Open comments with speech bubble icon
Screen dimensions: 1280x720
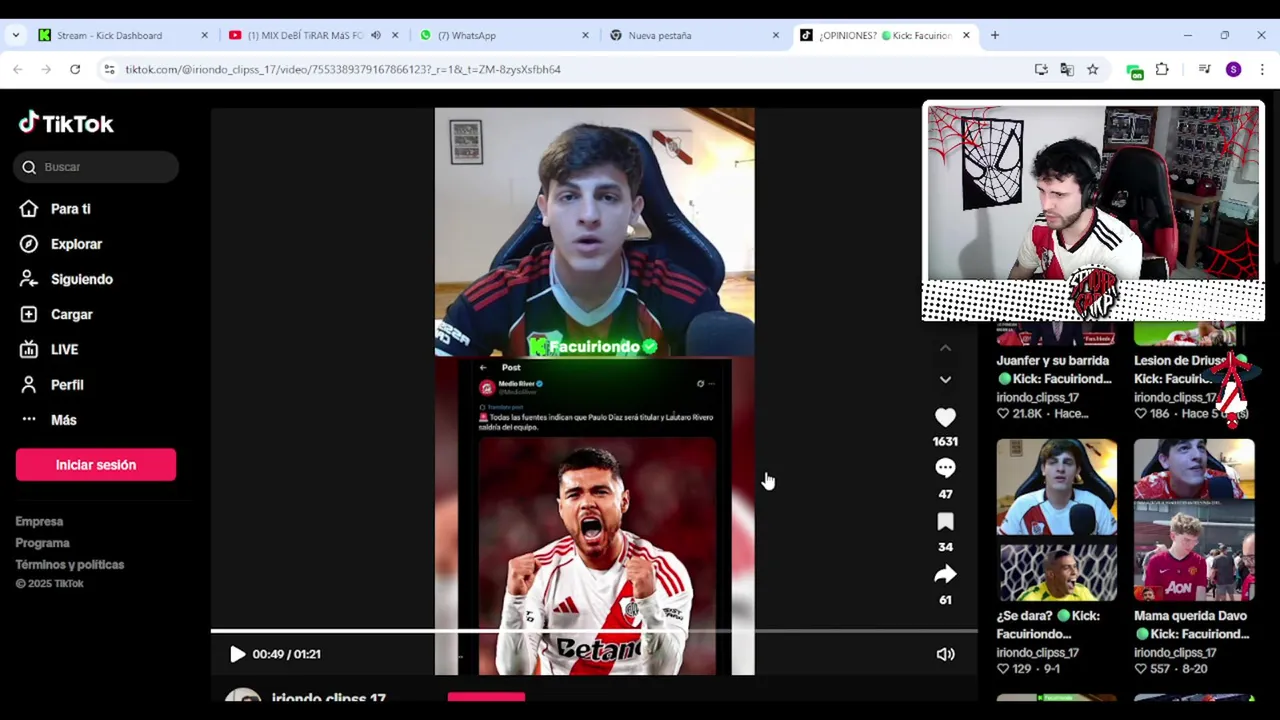click(x=945, y=468)
